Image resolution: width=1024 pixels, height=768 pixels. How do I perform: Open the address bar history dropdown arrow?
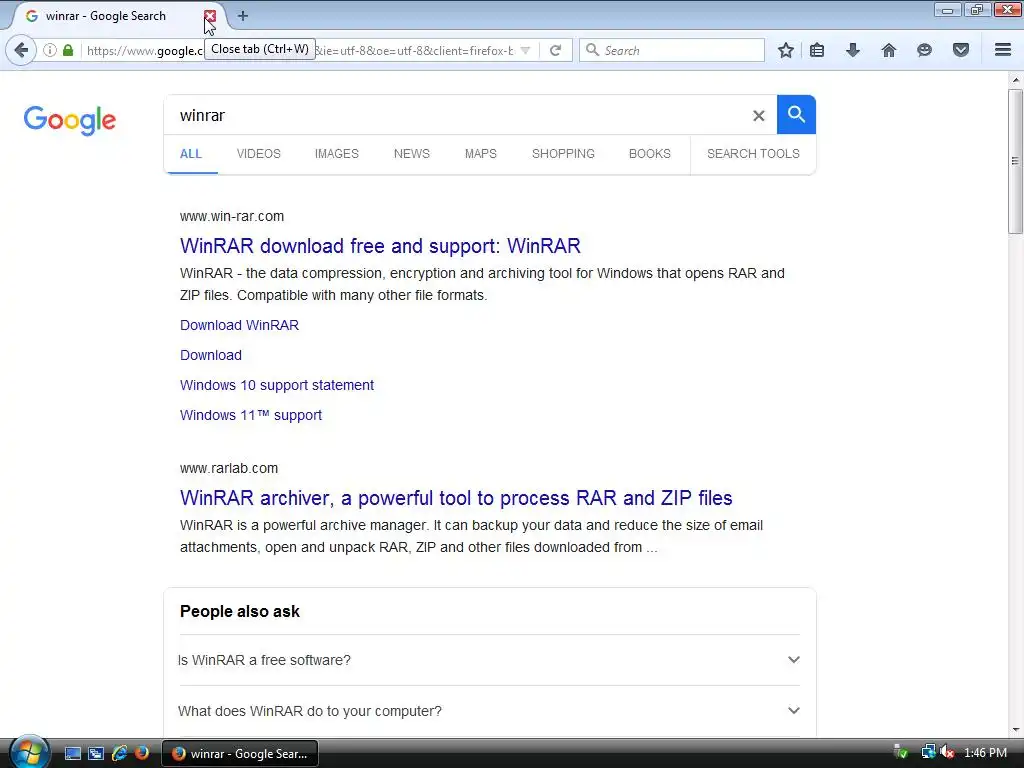[525, 50]
